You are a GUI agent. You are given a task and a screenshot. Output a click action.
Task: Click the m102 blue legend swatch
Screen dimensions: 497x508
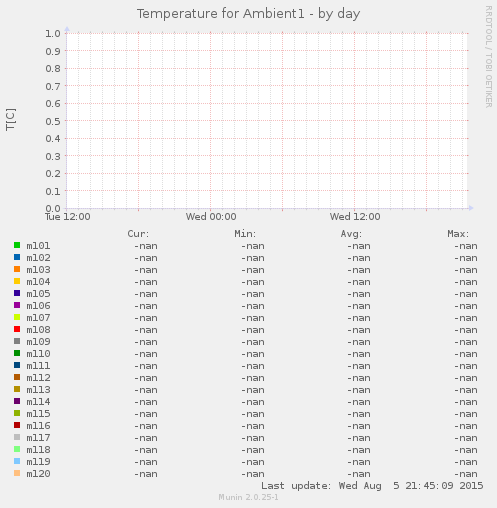[x=17, y=257]
